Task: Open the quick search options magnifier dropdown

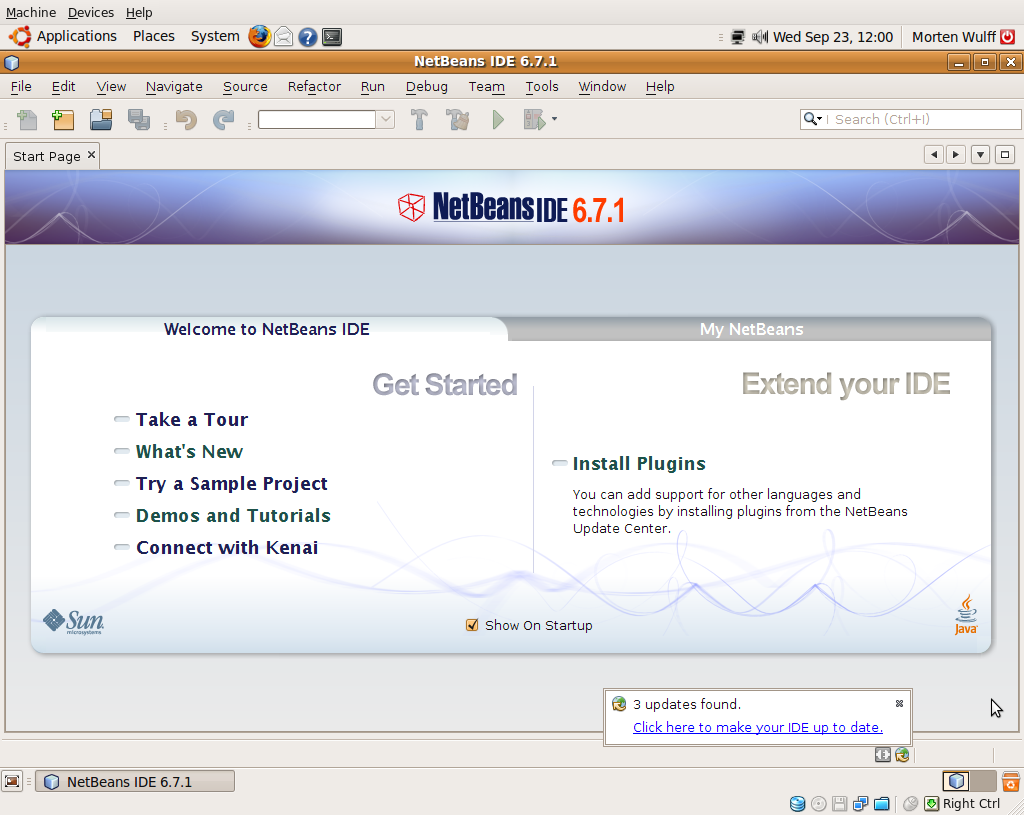Action: (812, 119)
